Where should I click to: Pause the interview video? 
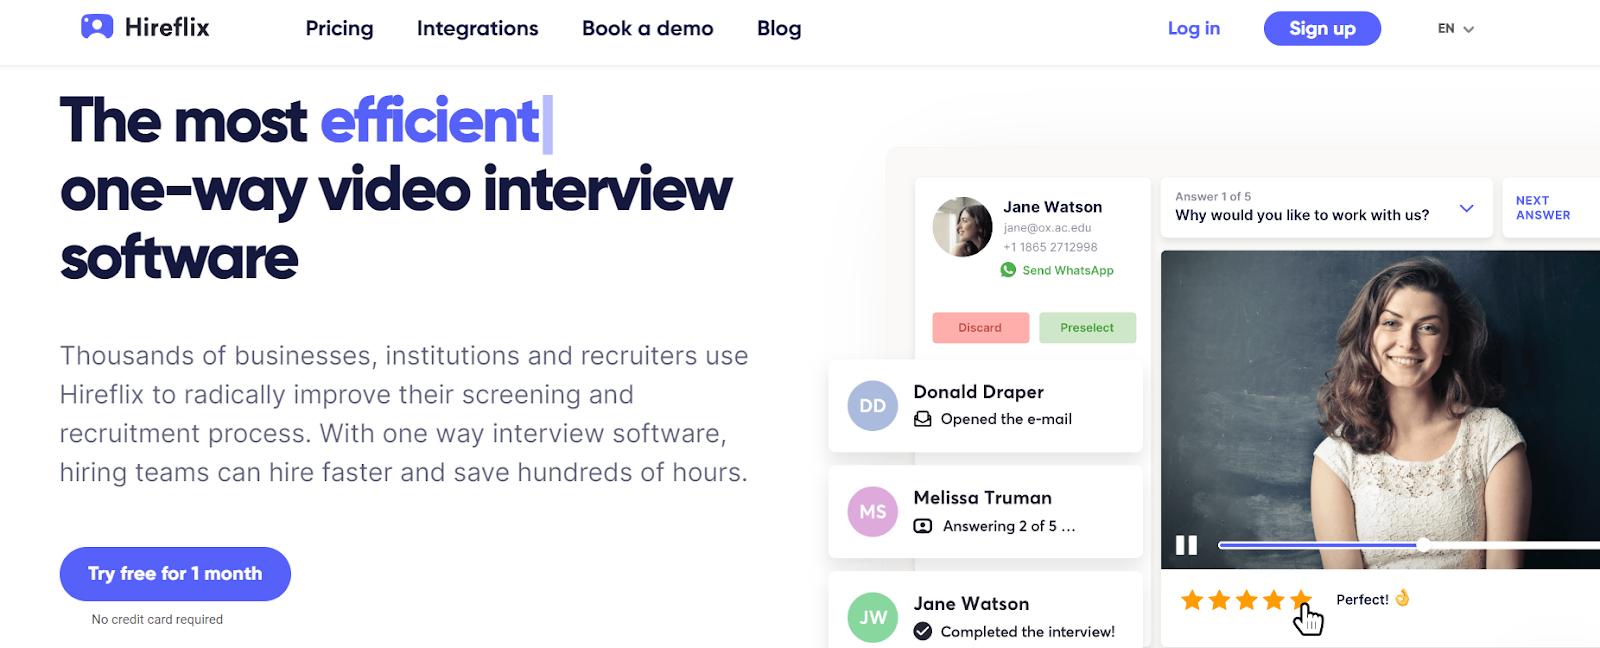(x=1186, y=545)
